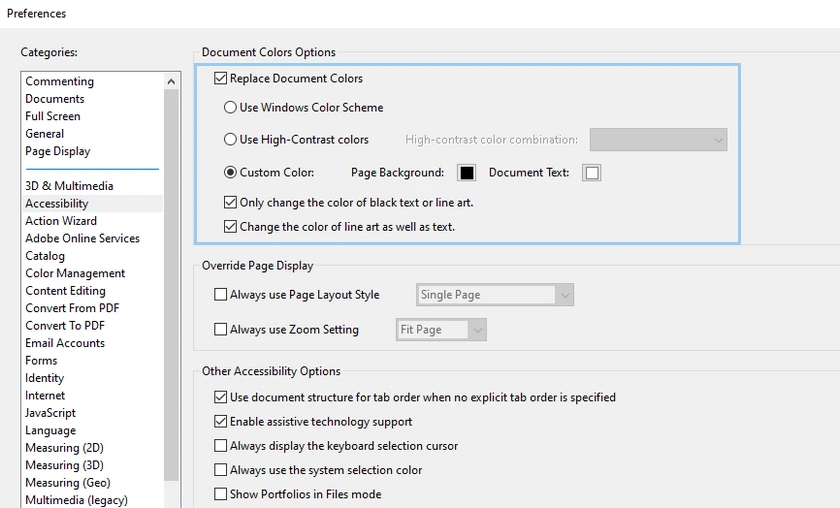840x508 pixels.
Task: Toggle Only change color of black text
Action: click(x=231, y=203)
